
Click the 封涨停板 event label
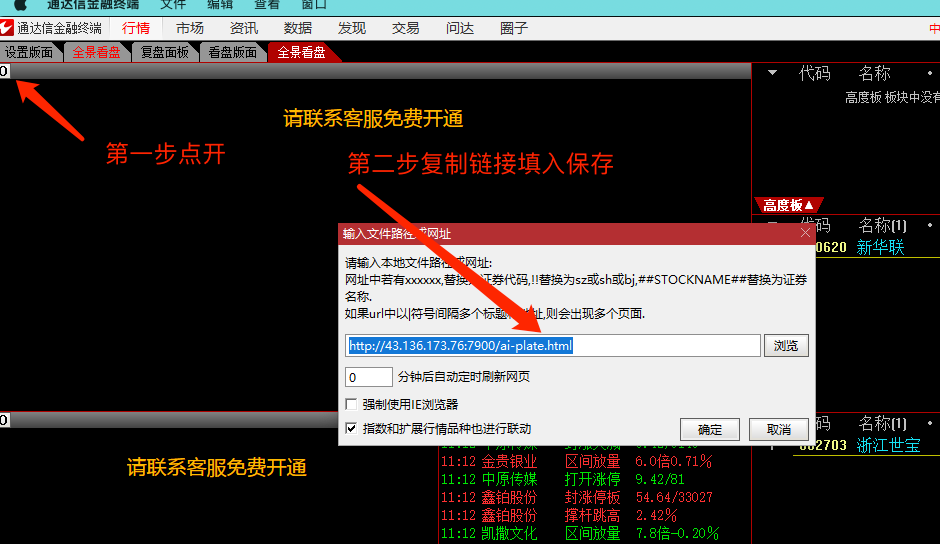pos(592,498)
